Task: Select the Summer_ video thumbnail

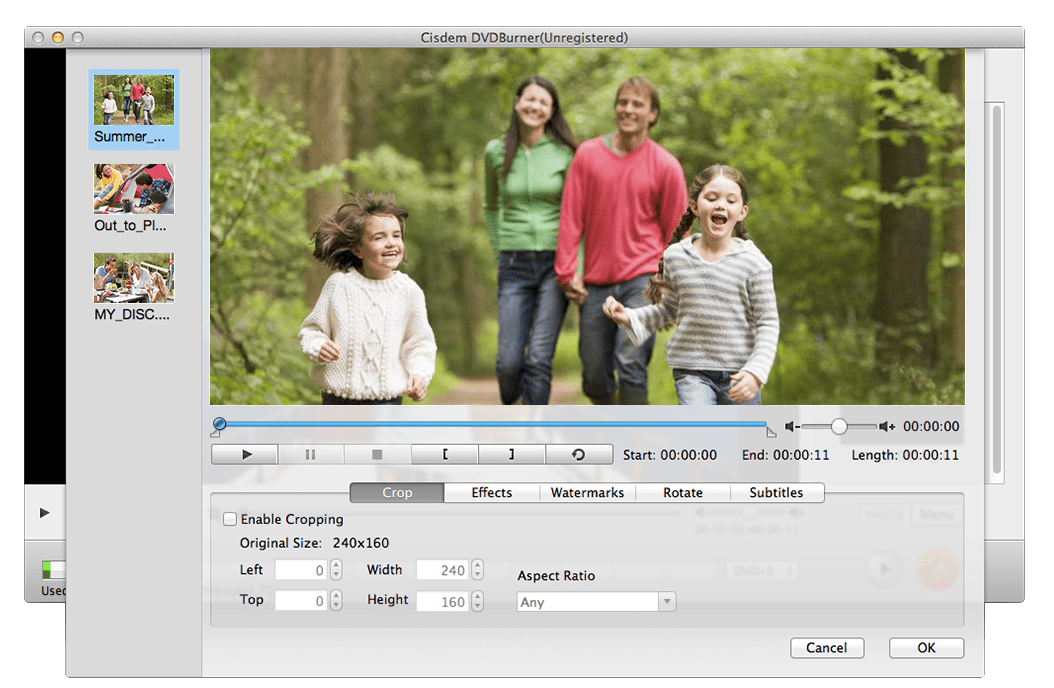Action: (134, 109)
